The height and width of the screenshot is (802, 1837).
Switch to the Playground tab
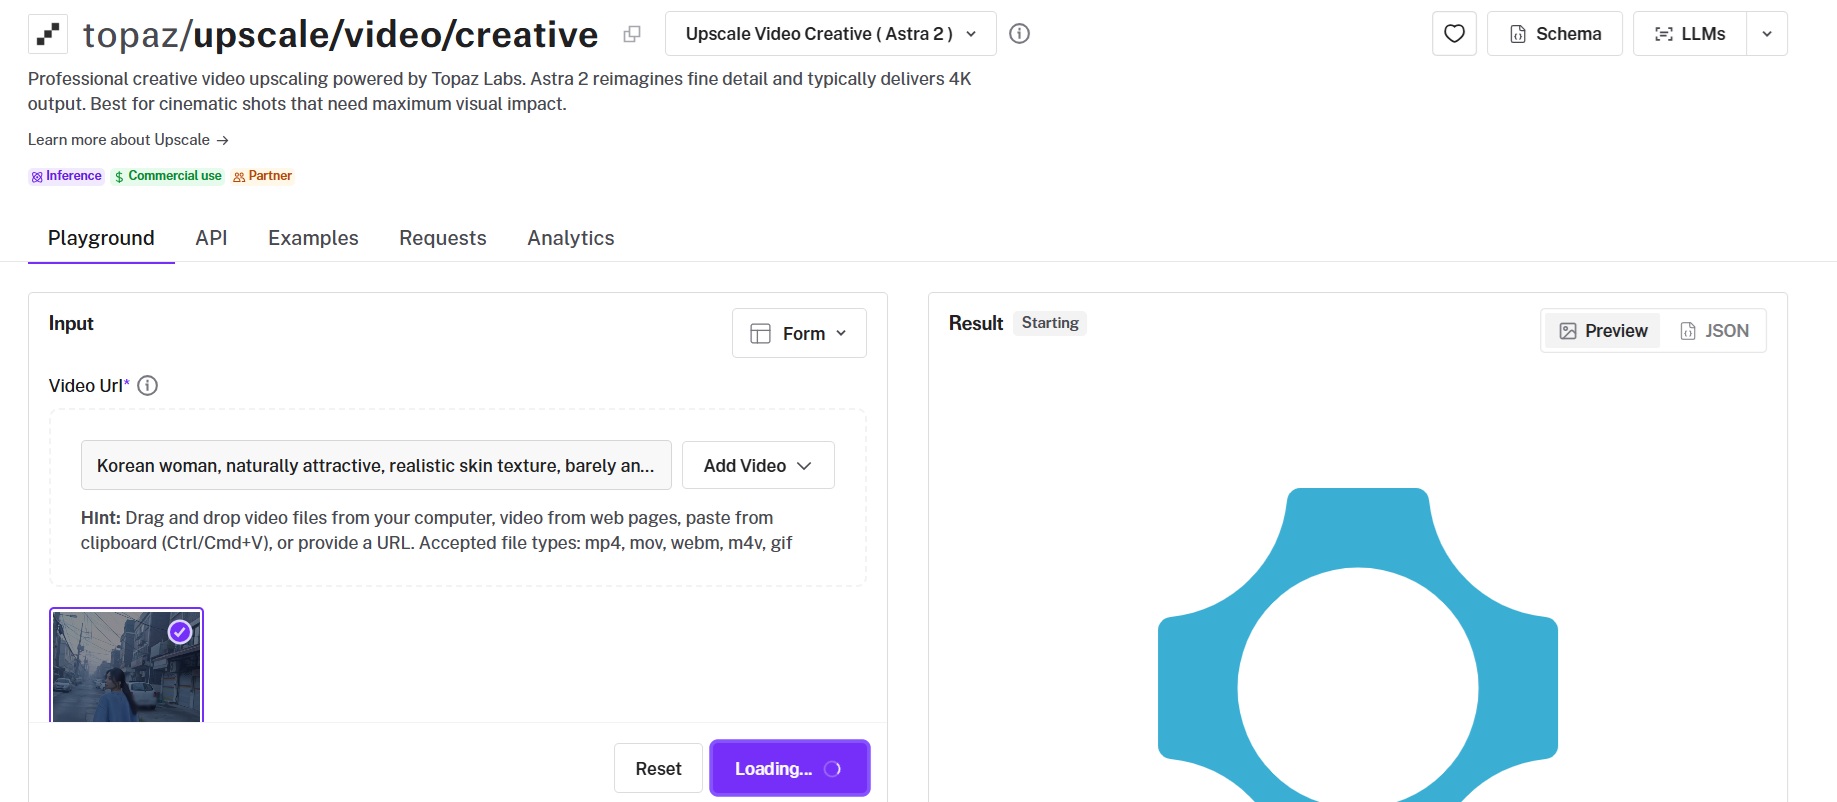coord(101,238)
